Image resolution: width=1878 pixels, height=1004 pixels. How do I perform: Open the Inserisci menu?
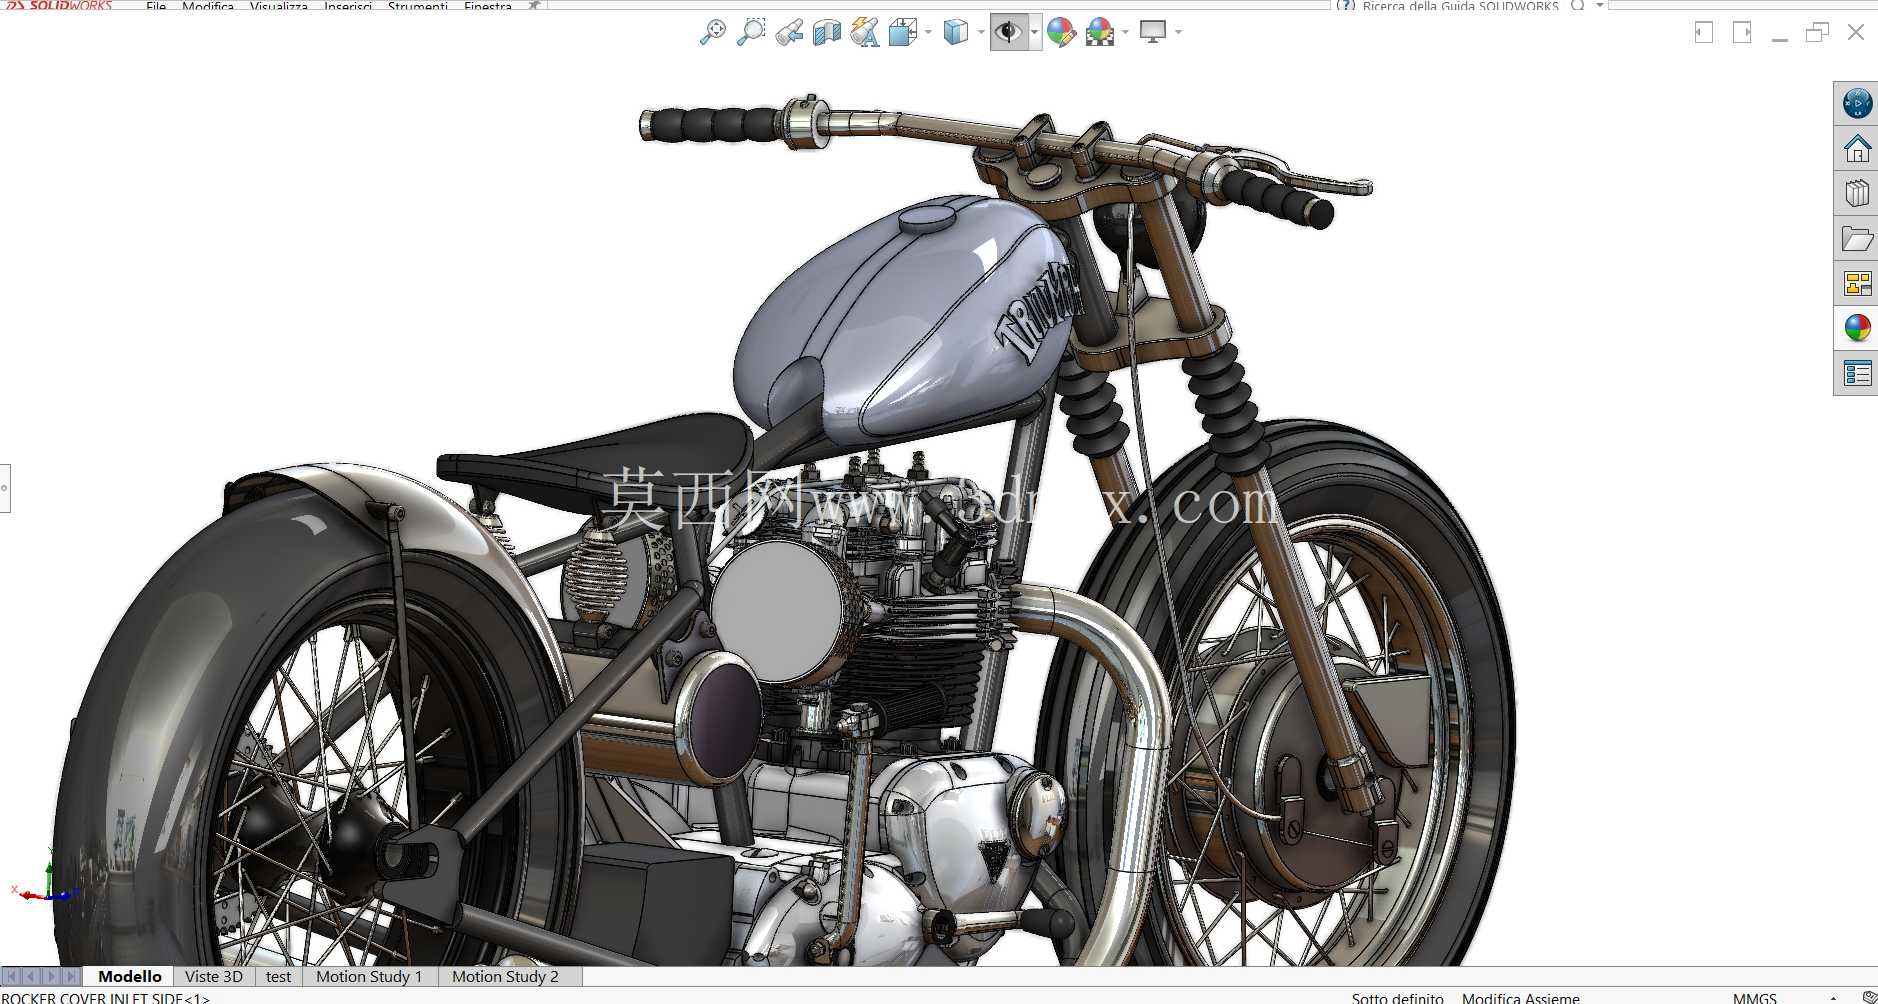348,6
